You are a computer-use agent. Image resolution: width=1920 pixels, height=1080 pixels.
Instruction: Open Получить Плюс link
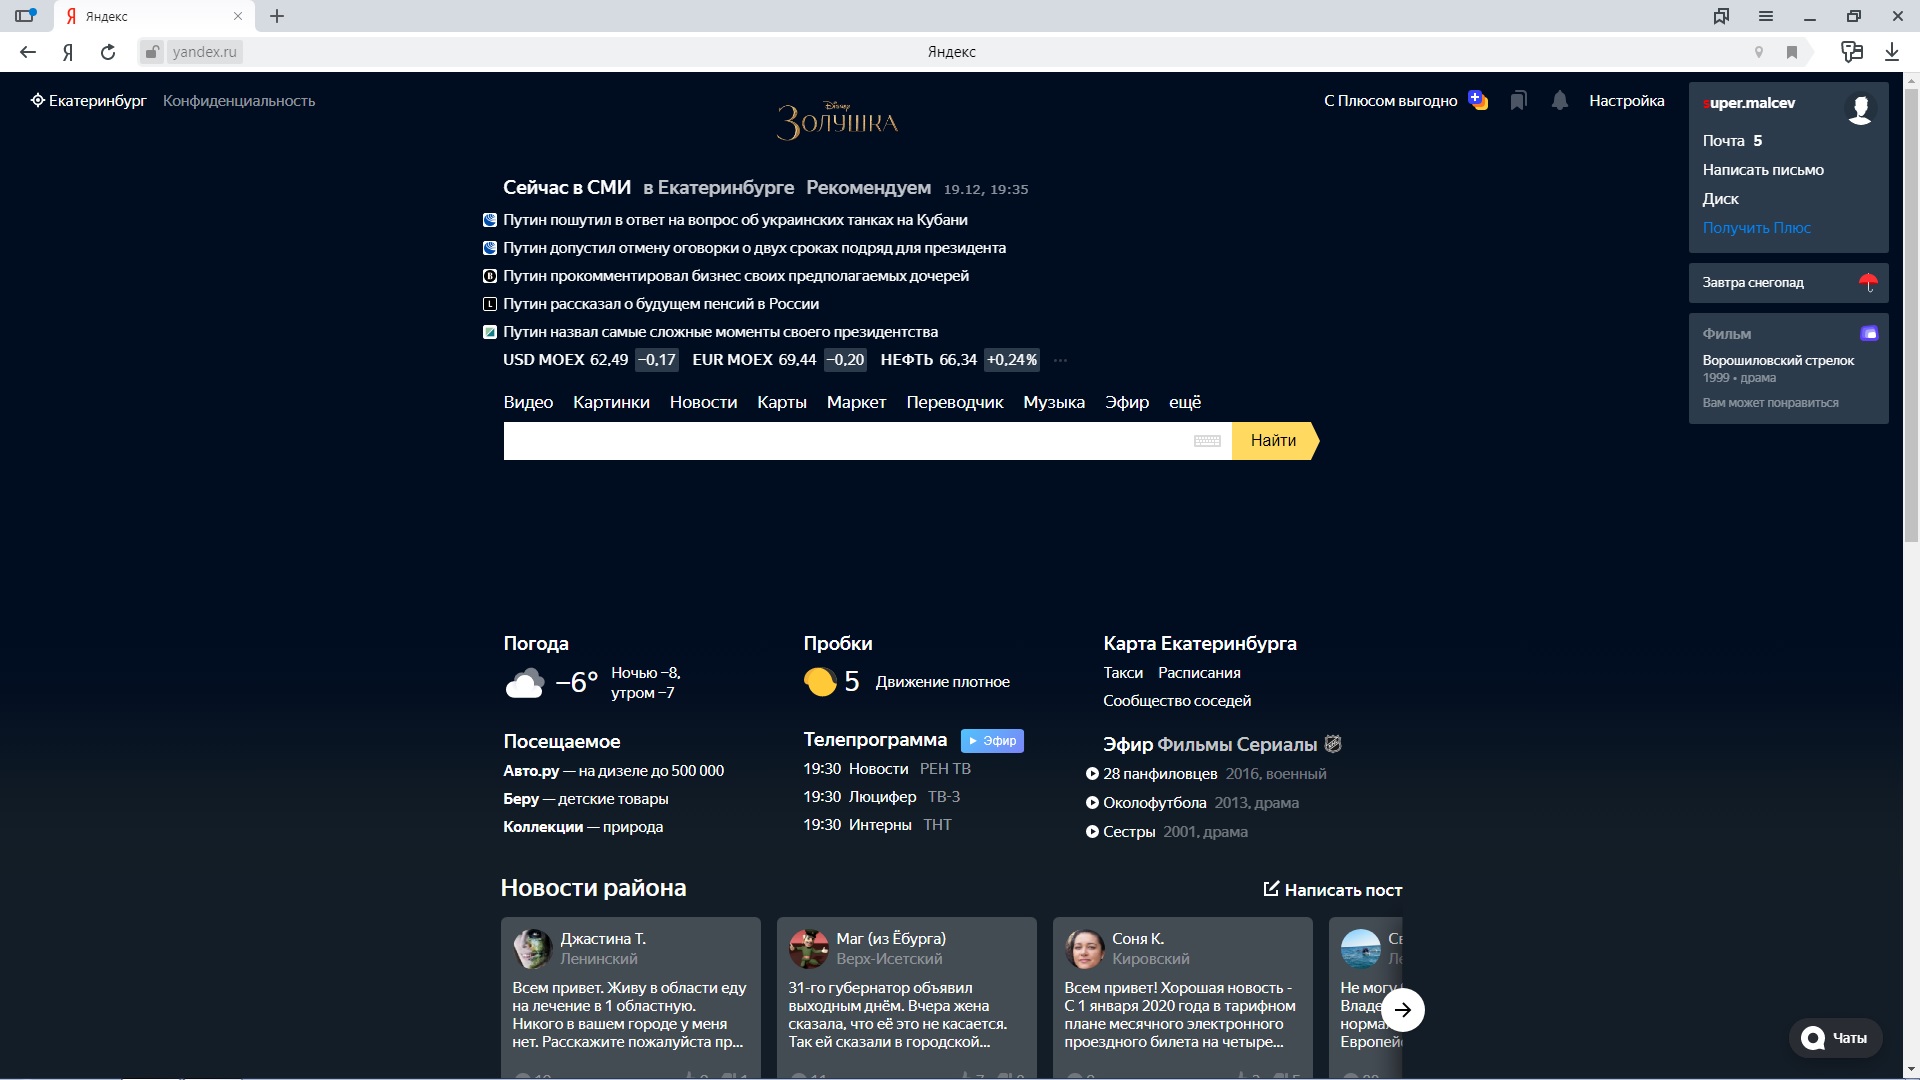coord(1757,228)
